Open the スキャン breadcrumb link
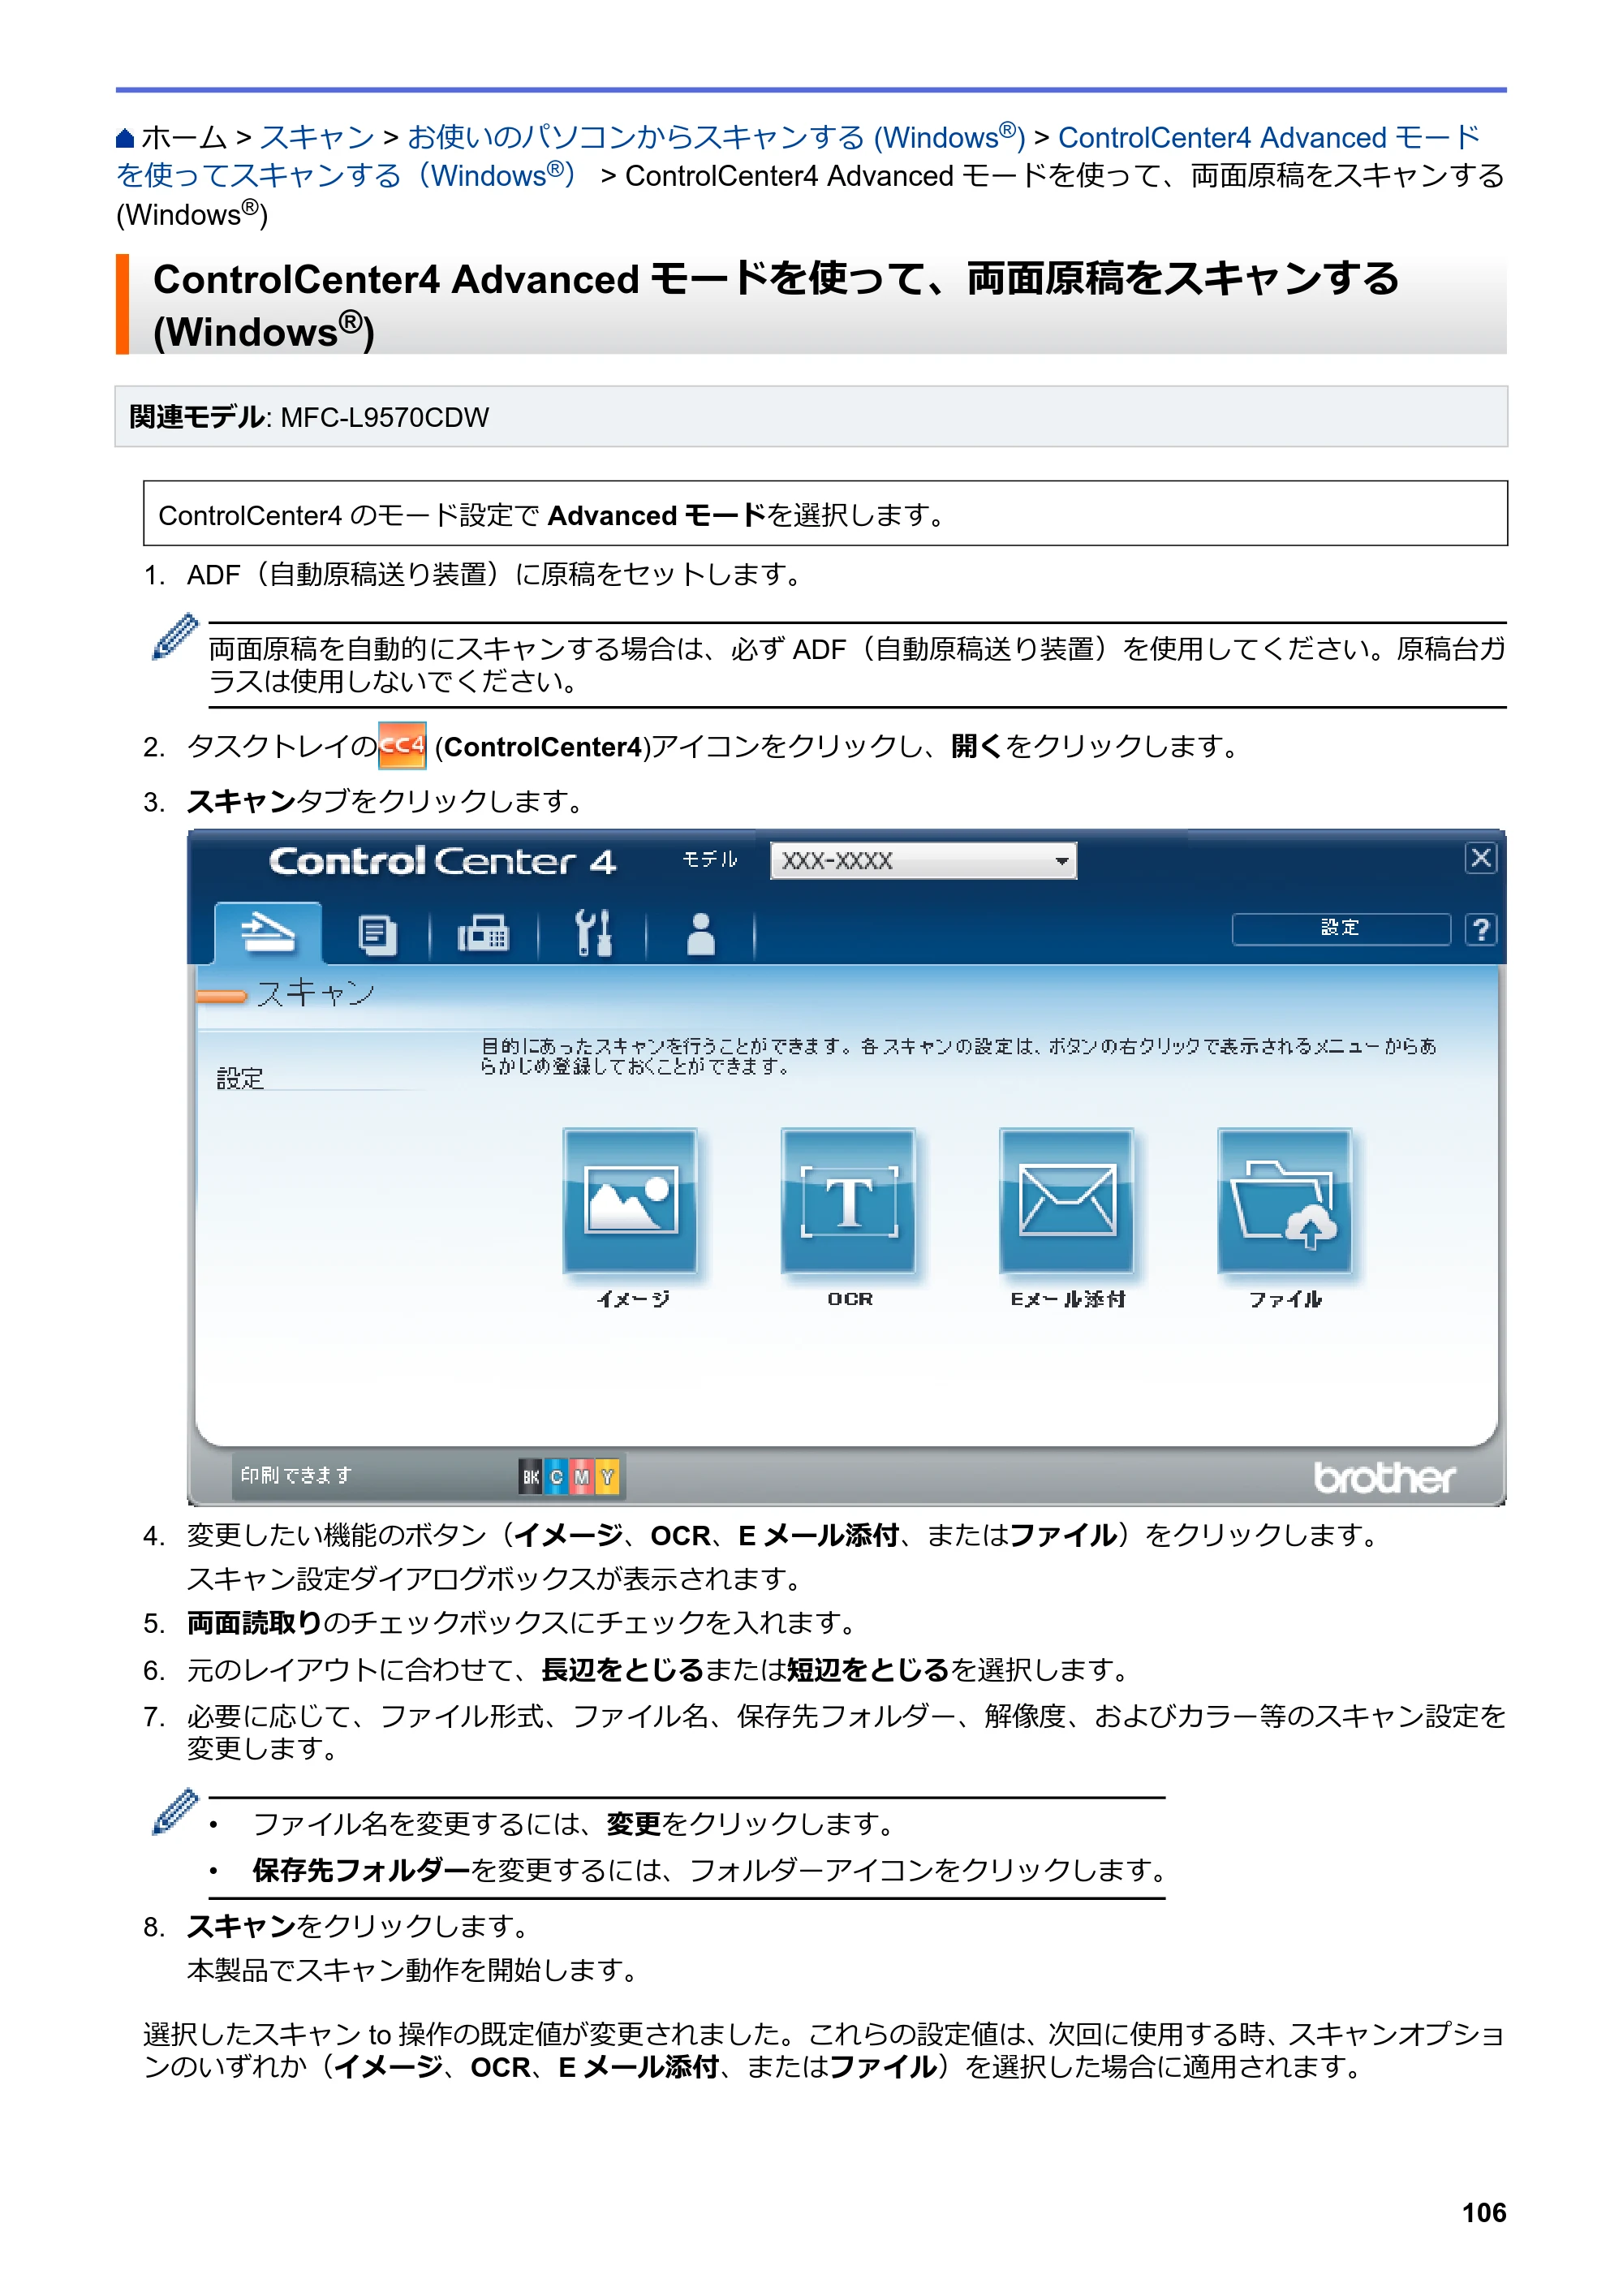Image resolution: width=1623 pixels, height=2296 pixels. click(x=317, y=137)
